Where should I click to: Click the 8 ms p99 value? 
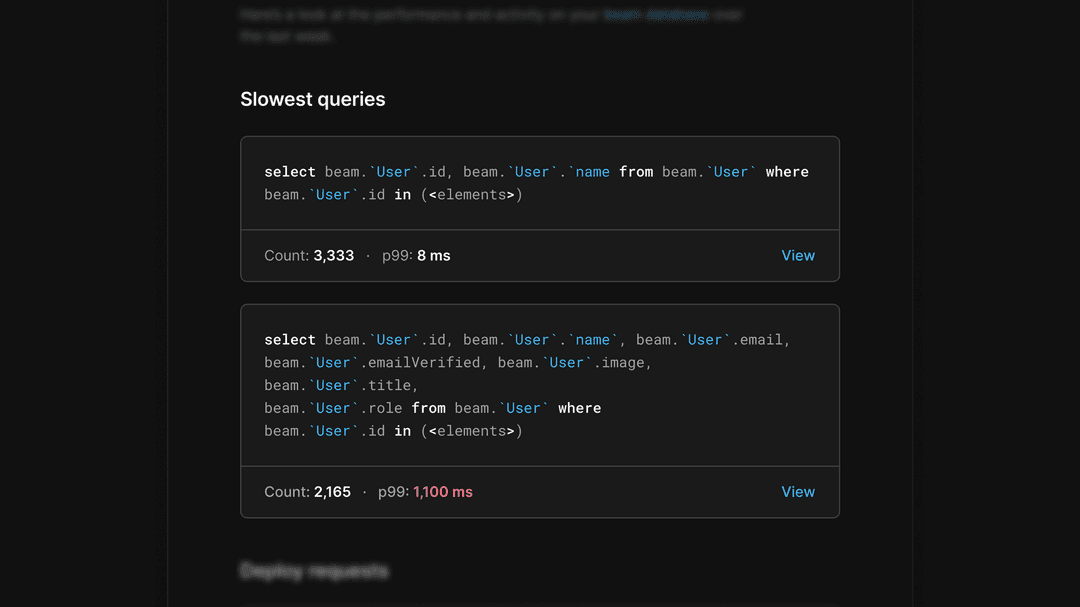tap(433, 255)
